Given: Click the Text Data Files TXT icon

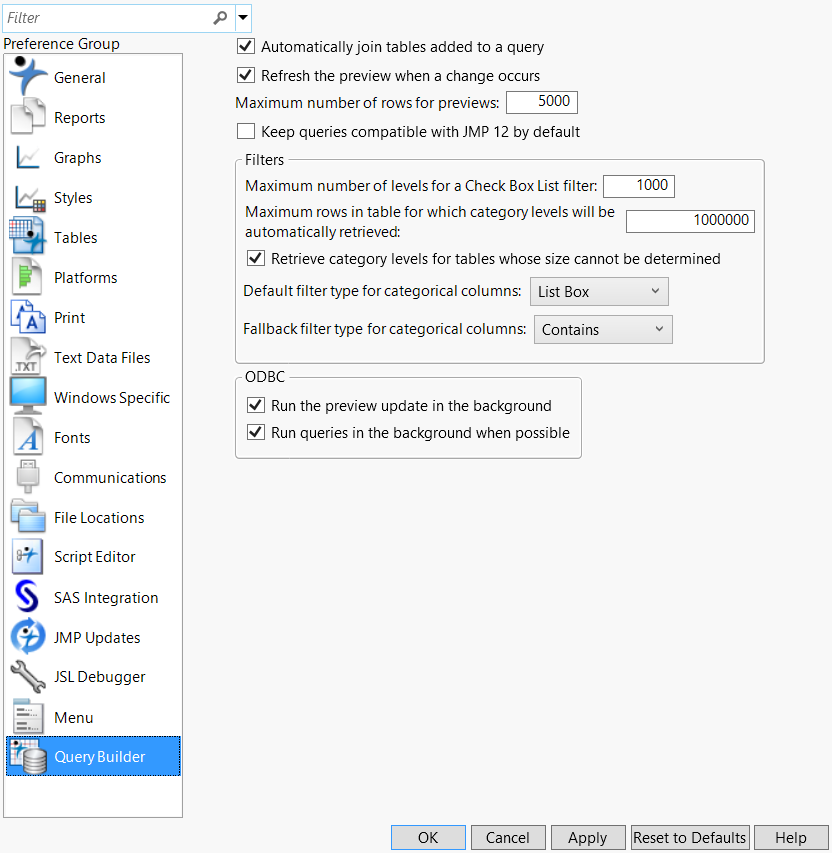Looking at the screenshot, I should coord(28,356).
